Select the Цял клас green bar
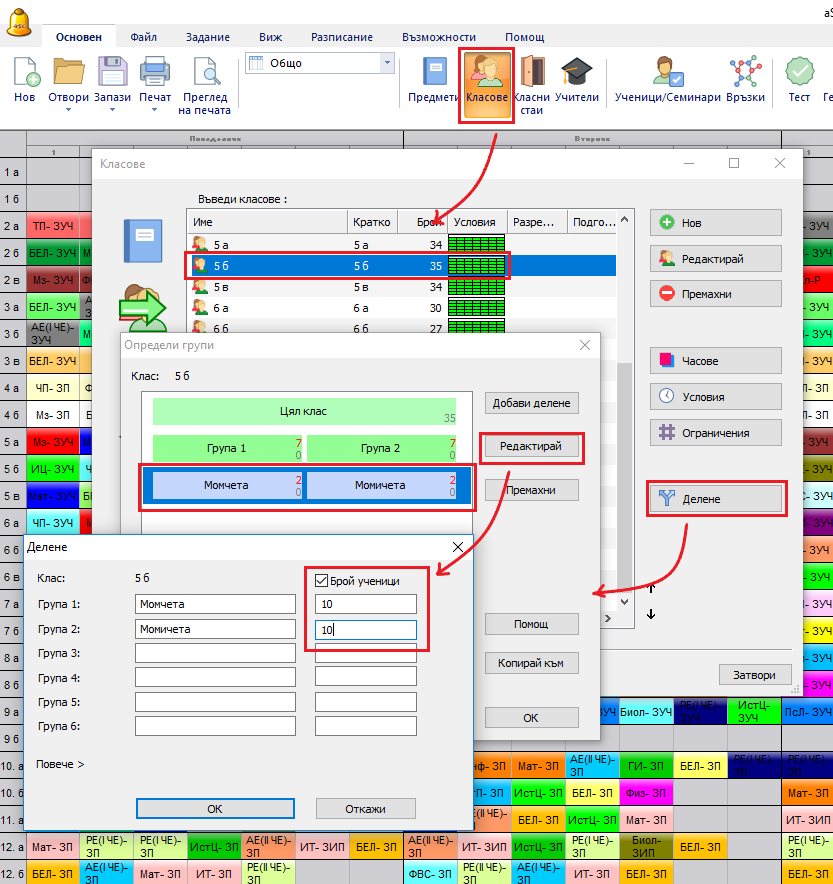 pyautogui.click(x=304, y=412)
